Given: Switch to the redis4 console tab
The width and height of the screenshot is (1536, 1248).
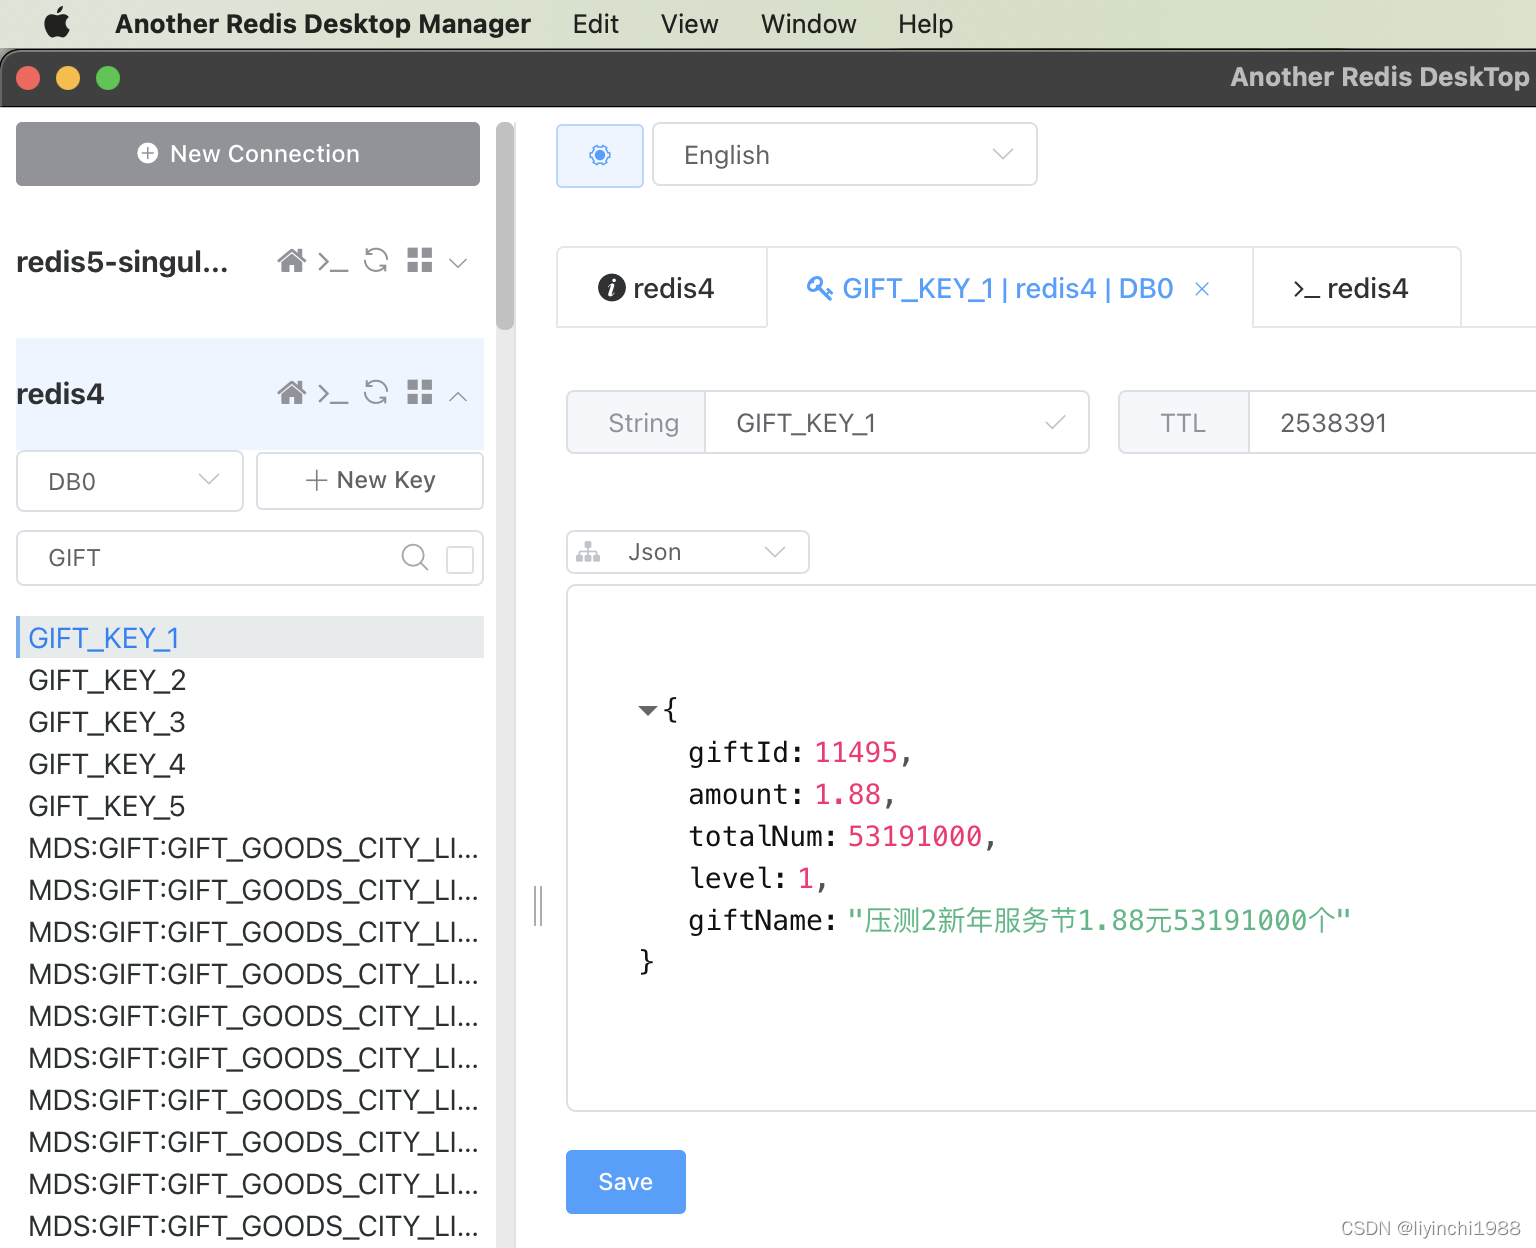Looking at the screenshot, I should [1356, 288].
